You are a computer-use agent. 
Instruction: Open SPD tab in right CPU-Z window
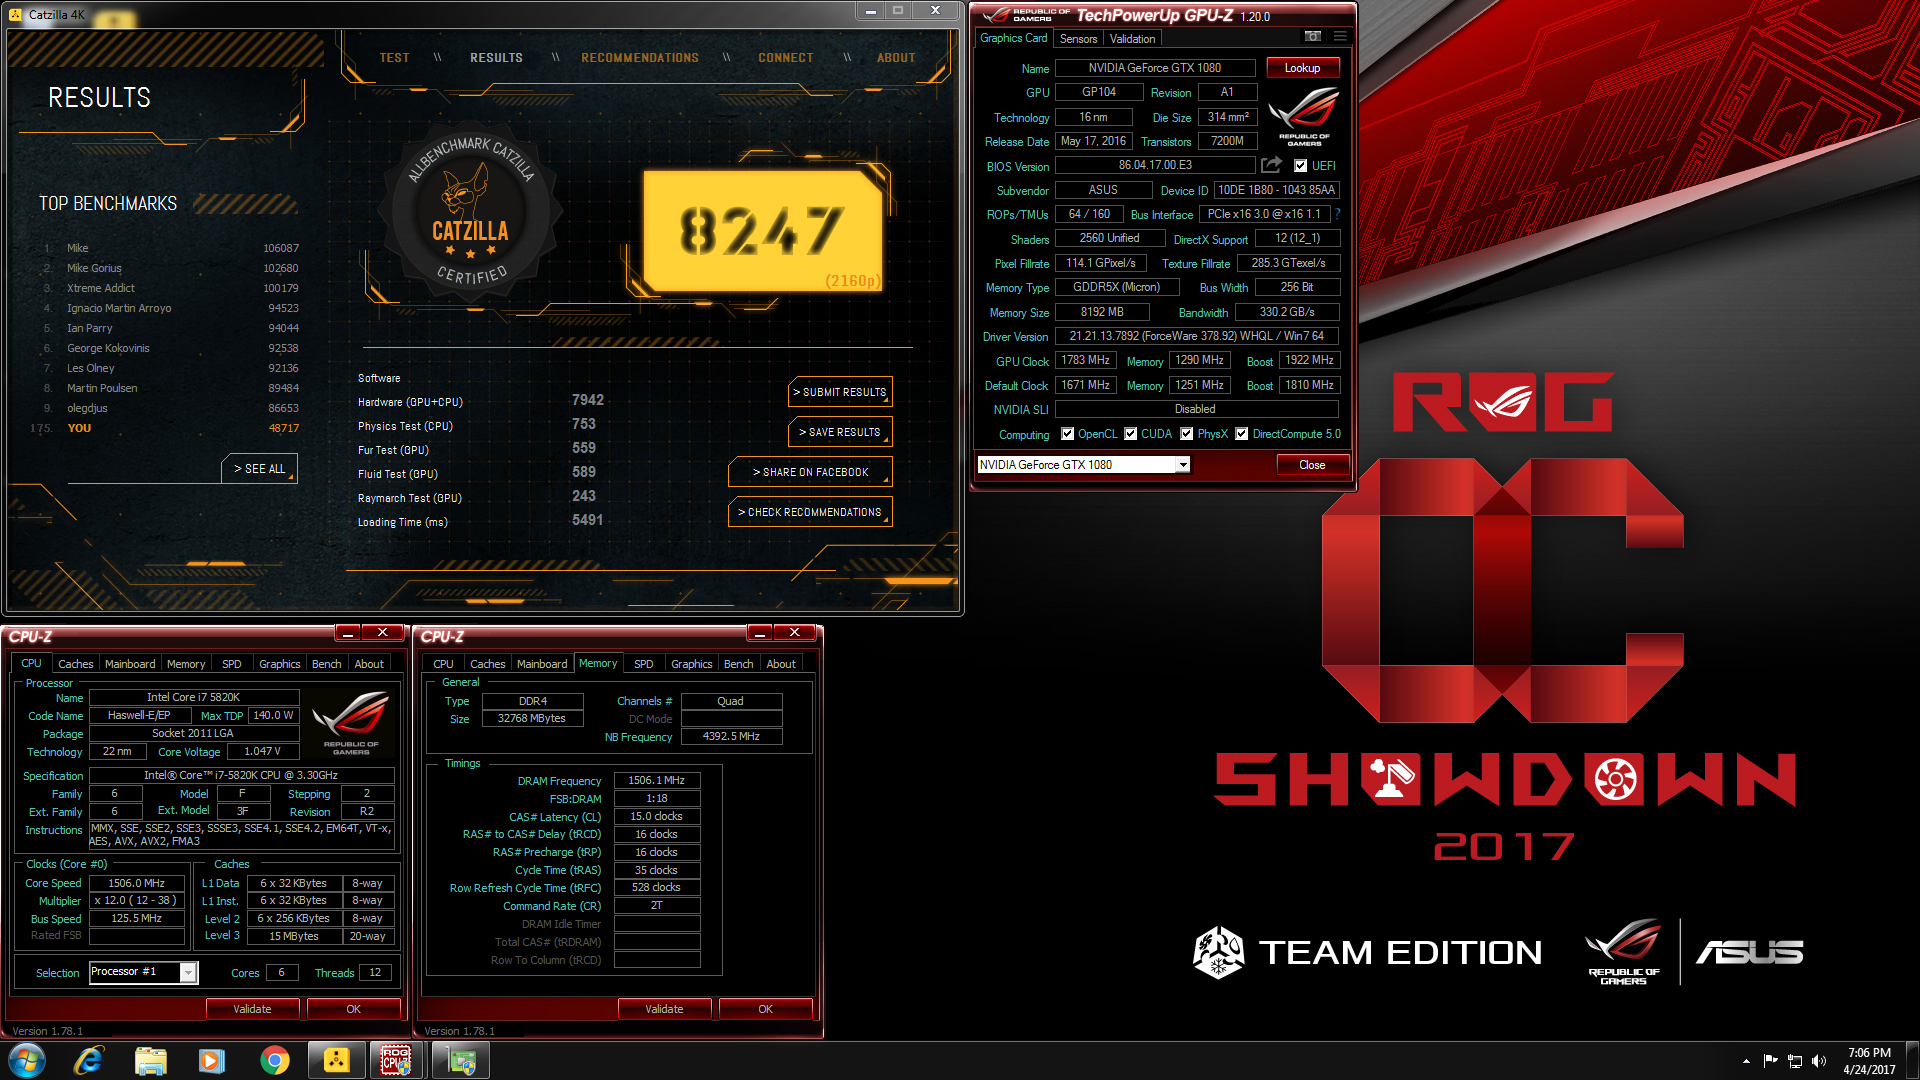pos(644,664)
